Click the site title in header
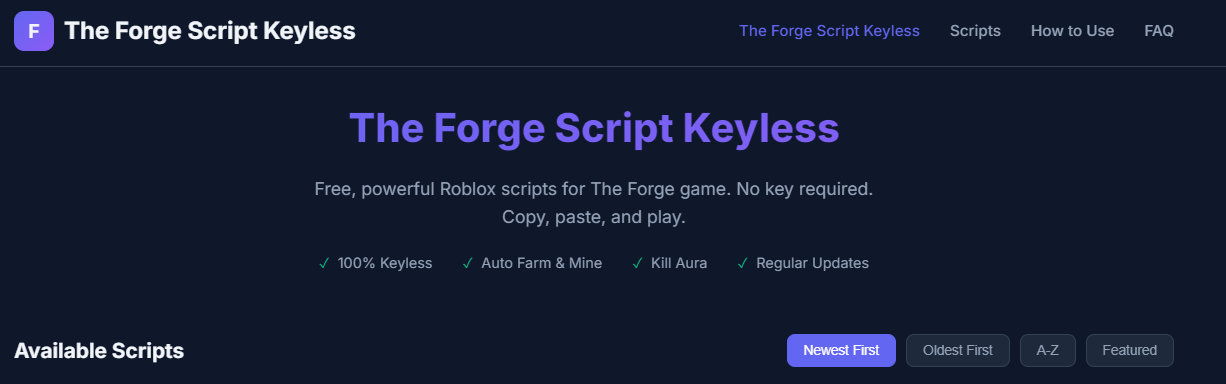This screenshot has height=384, width=1226. (210, 31)
